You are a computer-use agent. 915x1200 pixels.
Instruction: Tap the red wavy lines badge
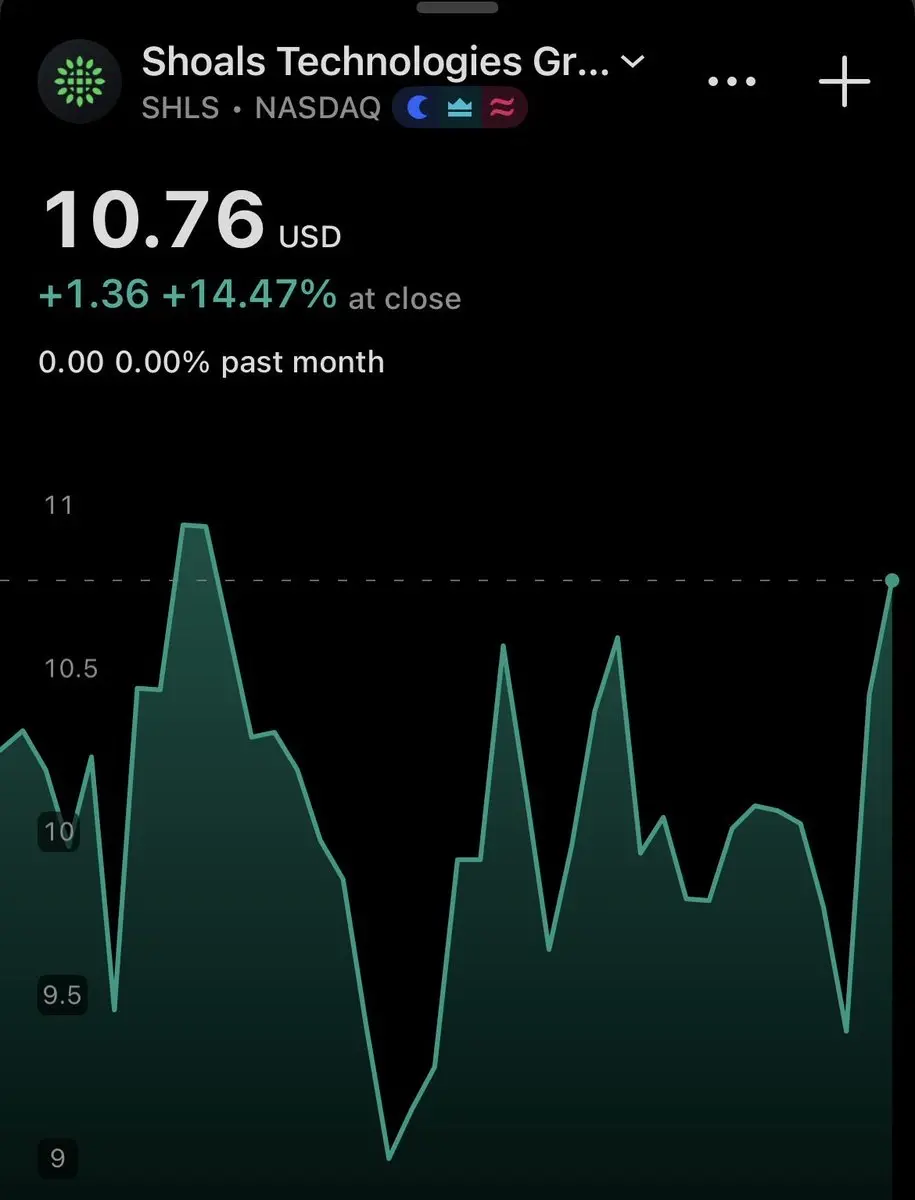(502, 108)
